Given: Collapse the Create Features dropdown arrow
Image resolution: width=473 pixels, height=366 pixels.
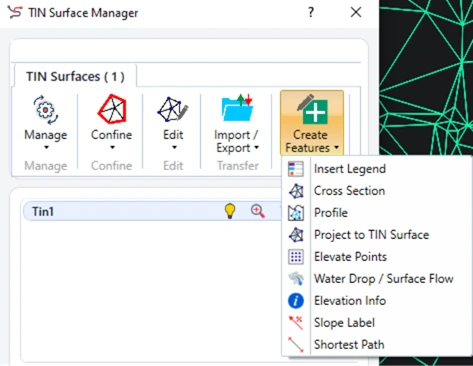Looking at the screenshot, I should 336,147.
